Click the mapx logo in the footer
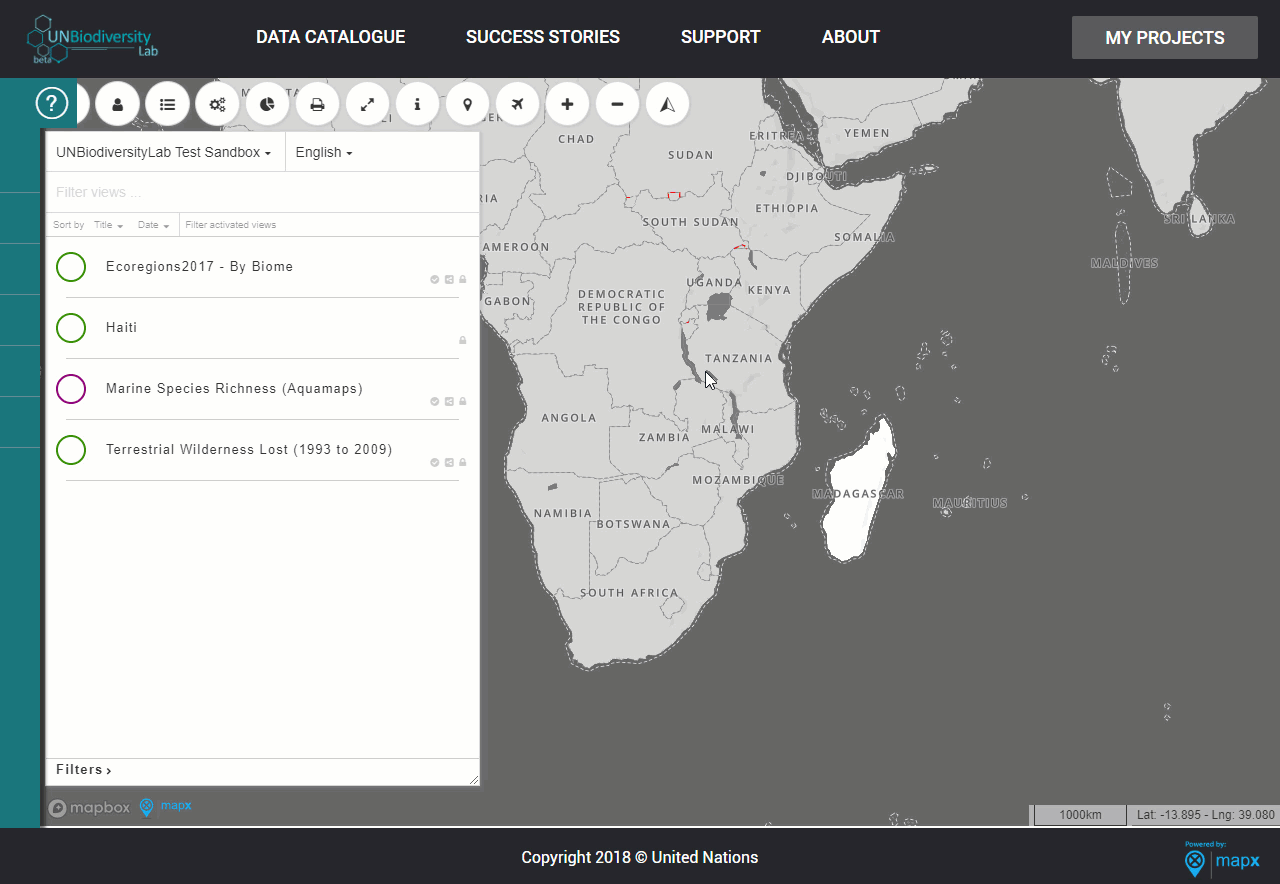The width and height of the screenshot is (1280, 884). point(1221,861)
